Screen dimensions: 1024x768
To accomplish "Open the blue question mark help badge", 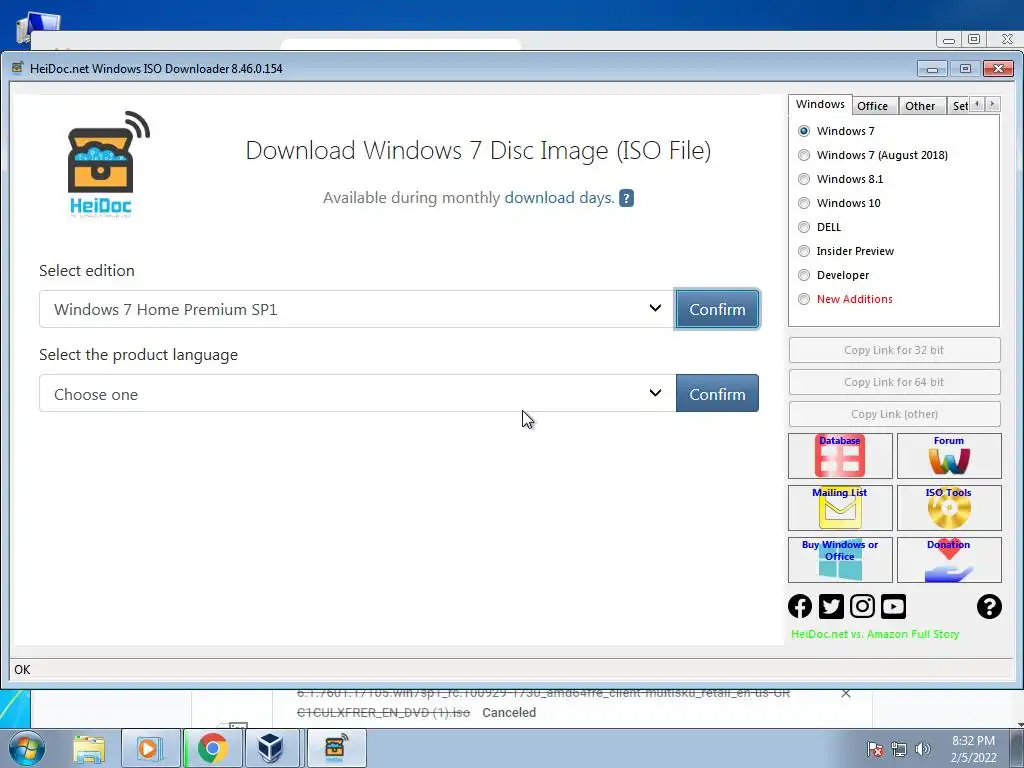I will pos(626,198).
